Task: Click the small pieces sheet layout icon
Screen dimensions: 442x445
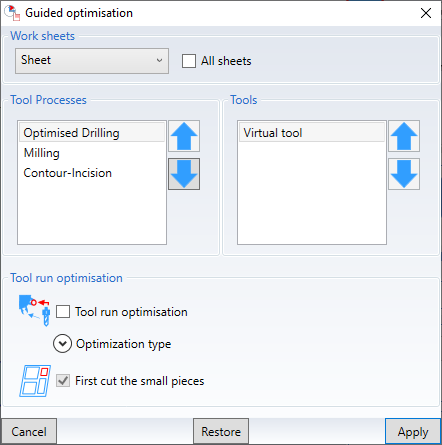Action: [35, 381]
